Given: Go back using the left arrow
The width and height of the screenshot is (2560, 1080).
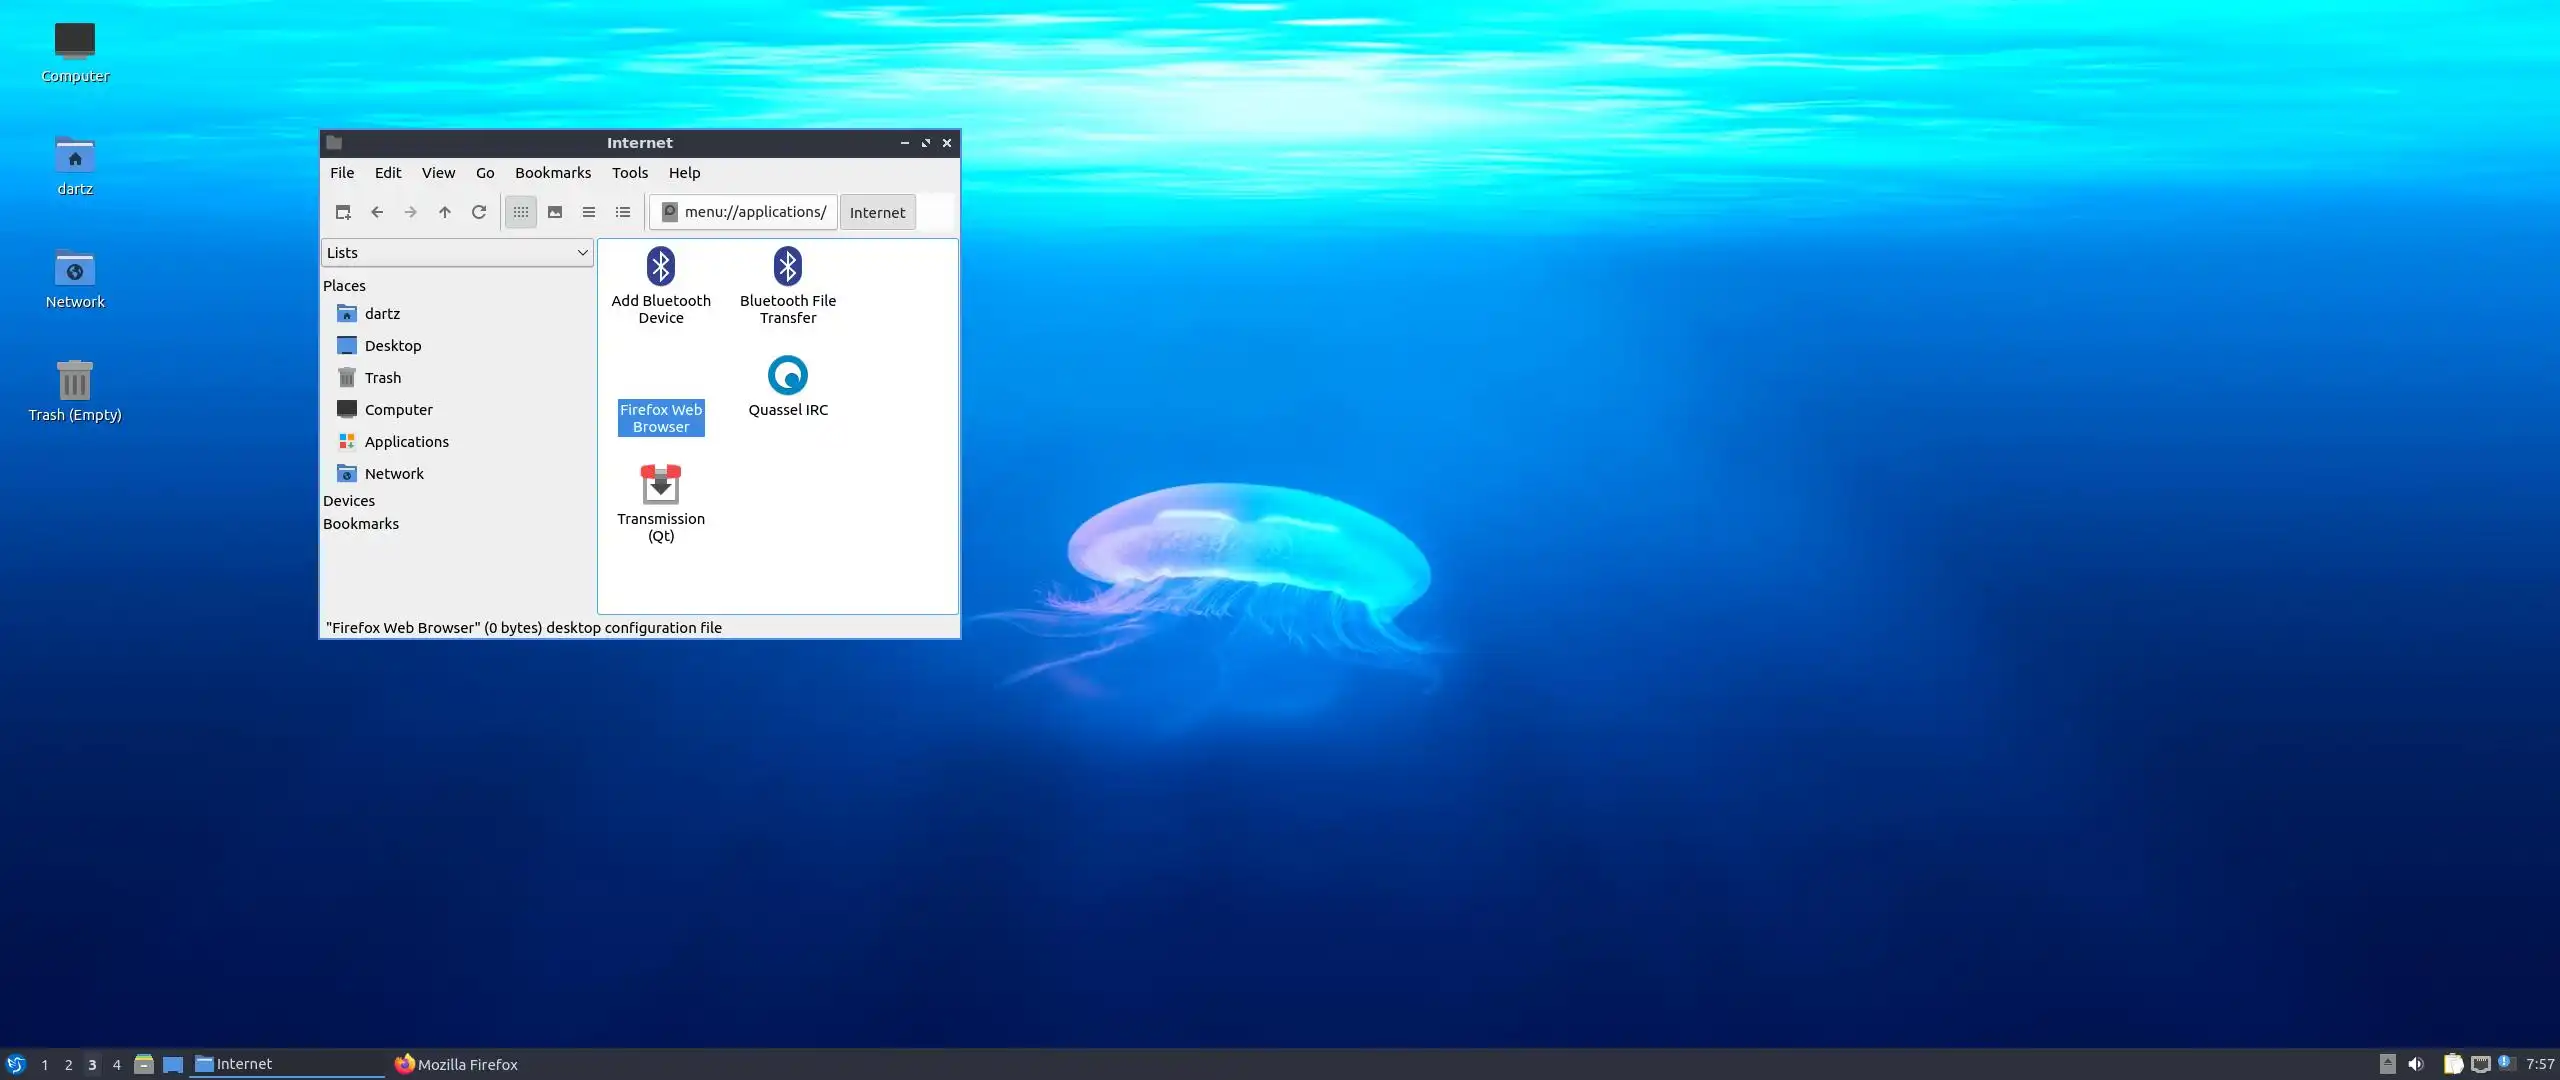Looking at the screenshot, I should 377,212.
